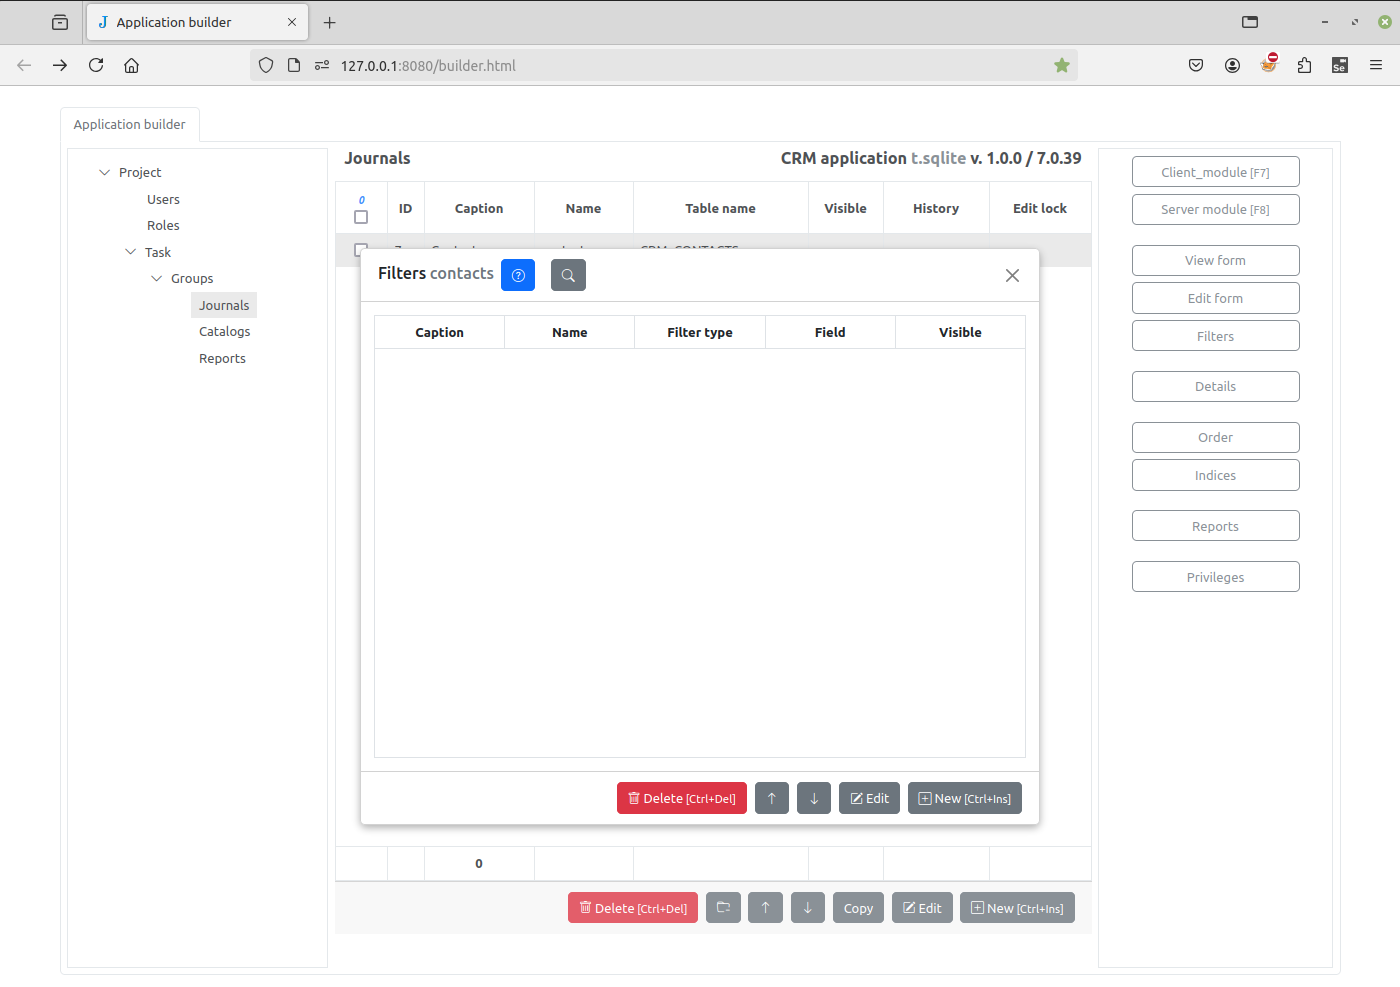
Task: Move filter up with dialog arrow button
Action: pos(772,798)
